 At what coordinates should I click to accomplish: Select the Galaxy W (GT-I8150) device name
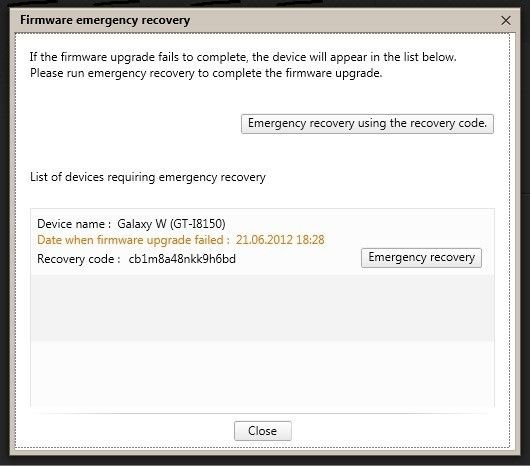pos(171,224)
